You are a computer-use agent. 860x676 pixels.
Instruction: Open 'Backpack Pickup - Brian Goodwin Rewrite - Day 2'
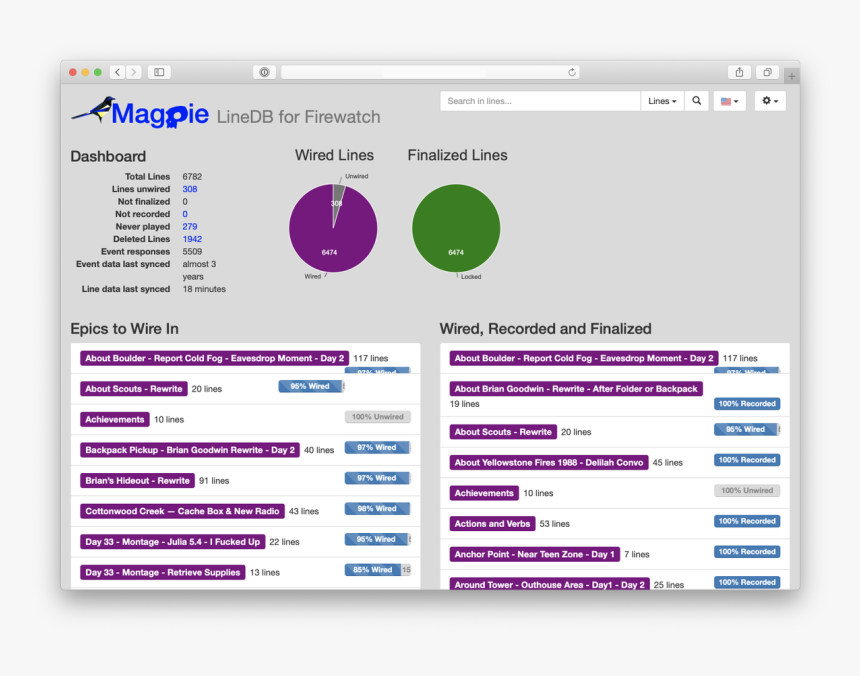click(190, 450)
